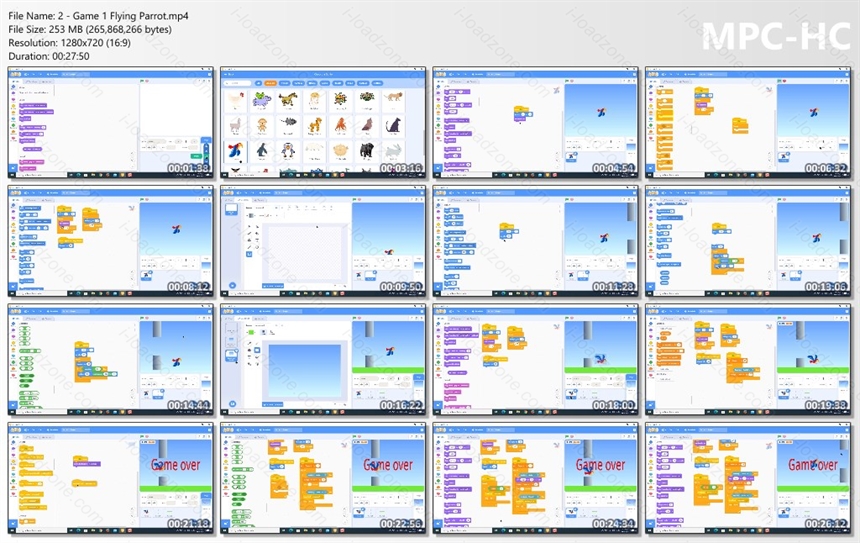Viewport: 860px width, 543px height.
Task: Open the frame thumbnail stamped 00:01:38
Action: pos(111,123)
